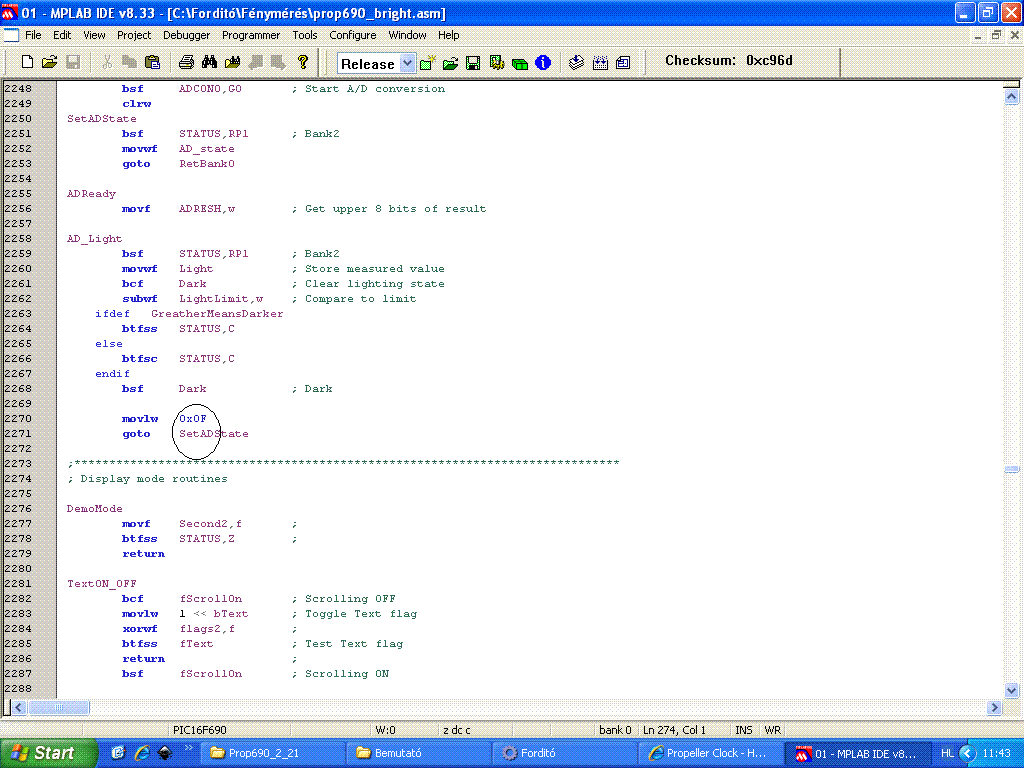This screenshot has height=768, width=1024.
Task: Open the Configure menu
Action: point(353,35)
